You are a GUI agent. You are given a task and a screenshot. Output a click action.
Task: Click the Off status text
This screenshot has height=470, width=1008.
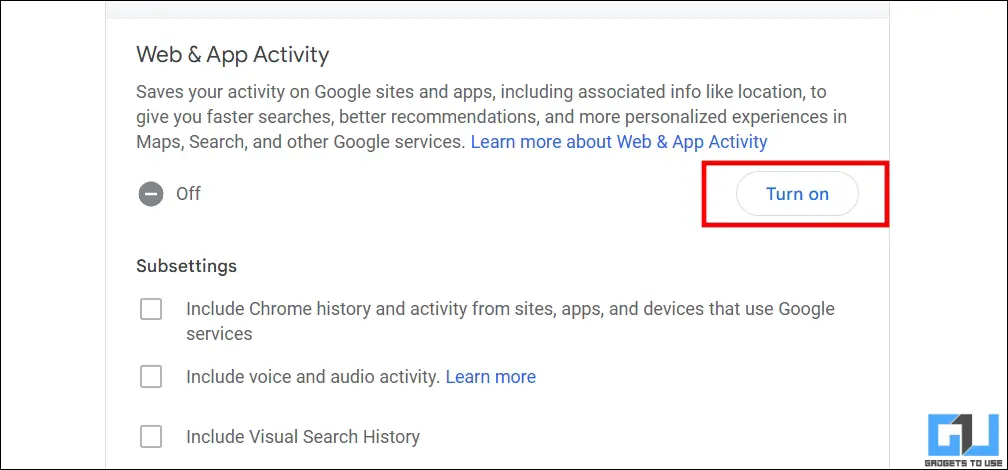pos(188,194)
